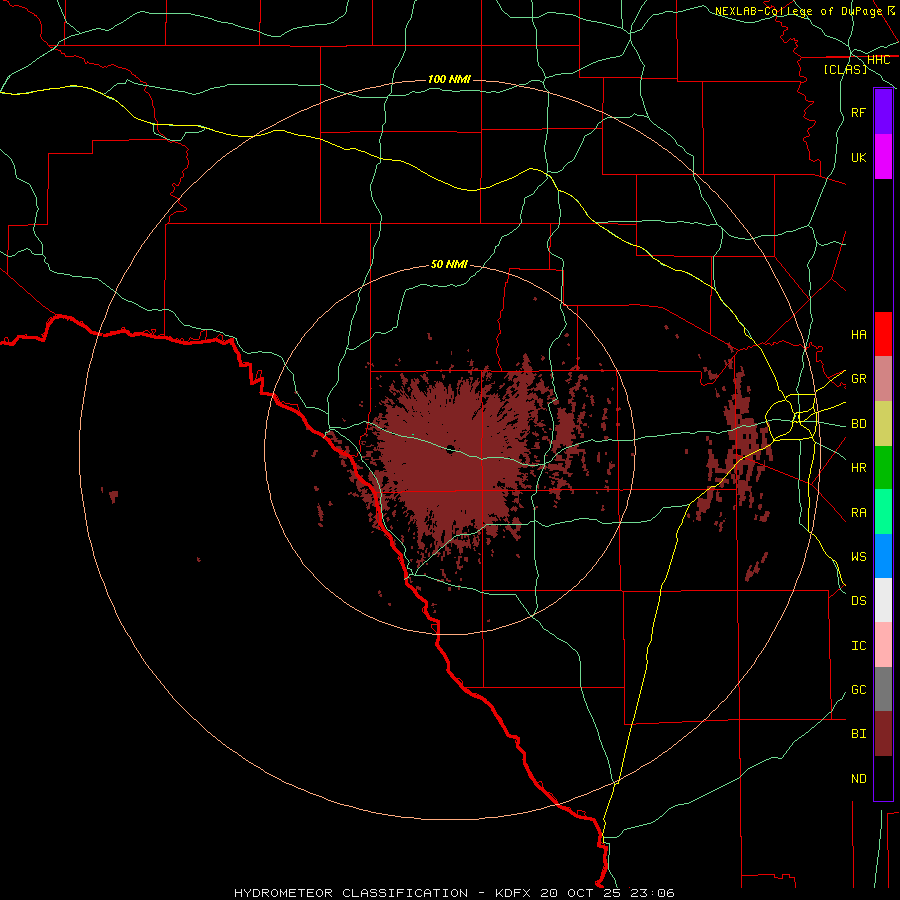Click the UK magenta legend swatch
900x900 pixels.
coord(883,157)
